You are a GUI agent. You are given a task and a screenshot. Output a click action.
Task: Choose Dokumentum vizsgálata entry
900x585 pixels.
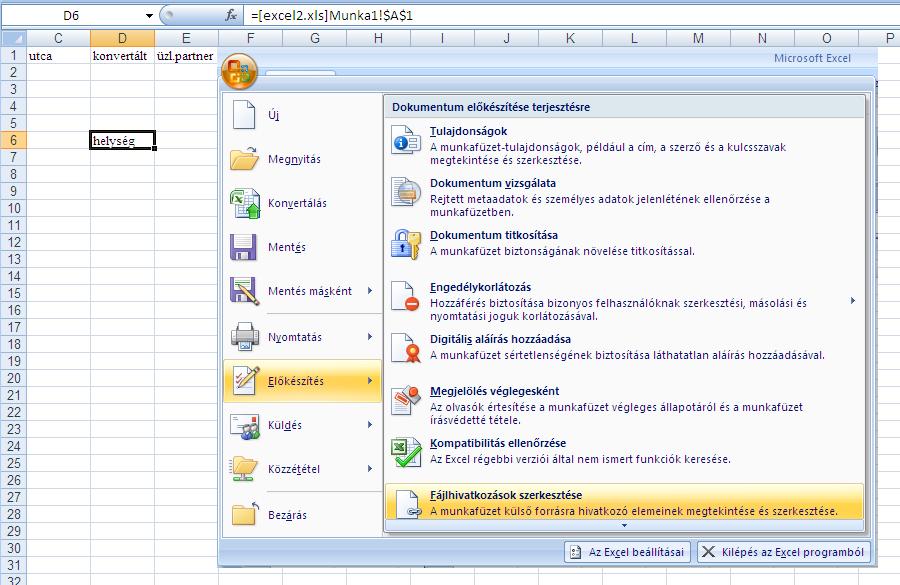coord(624,197)
